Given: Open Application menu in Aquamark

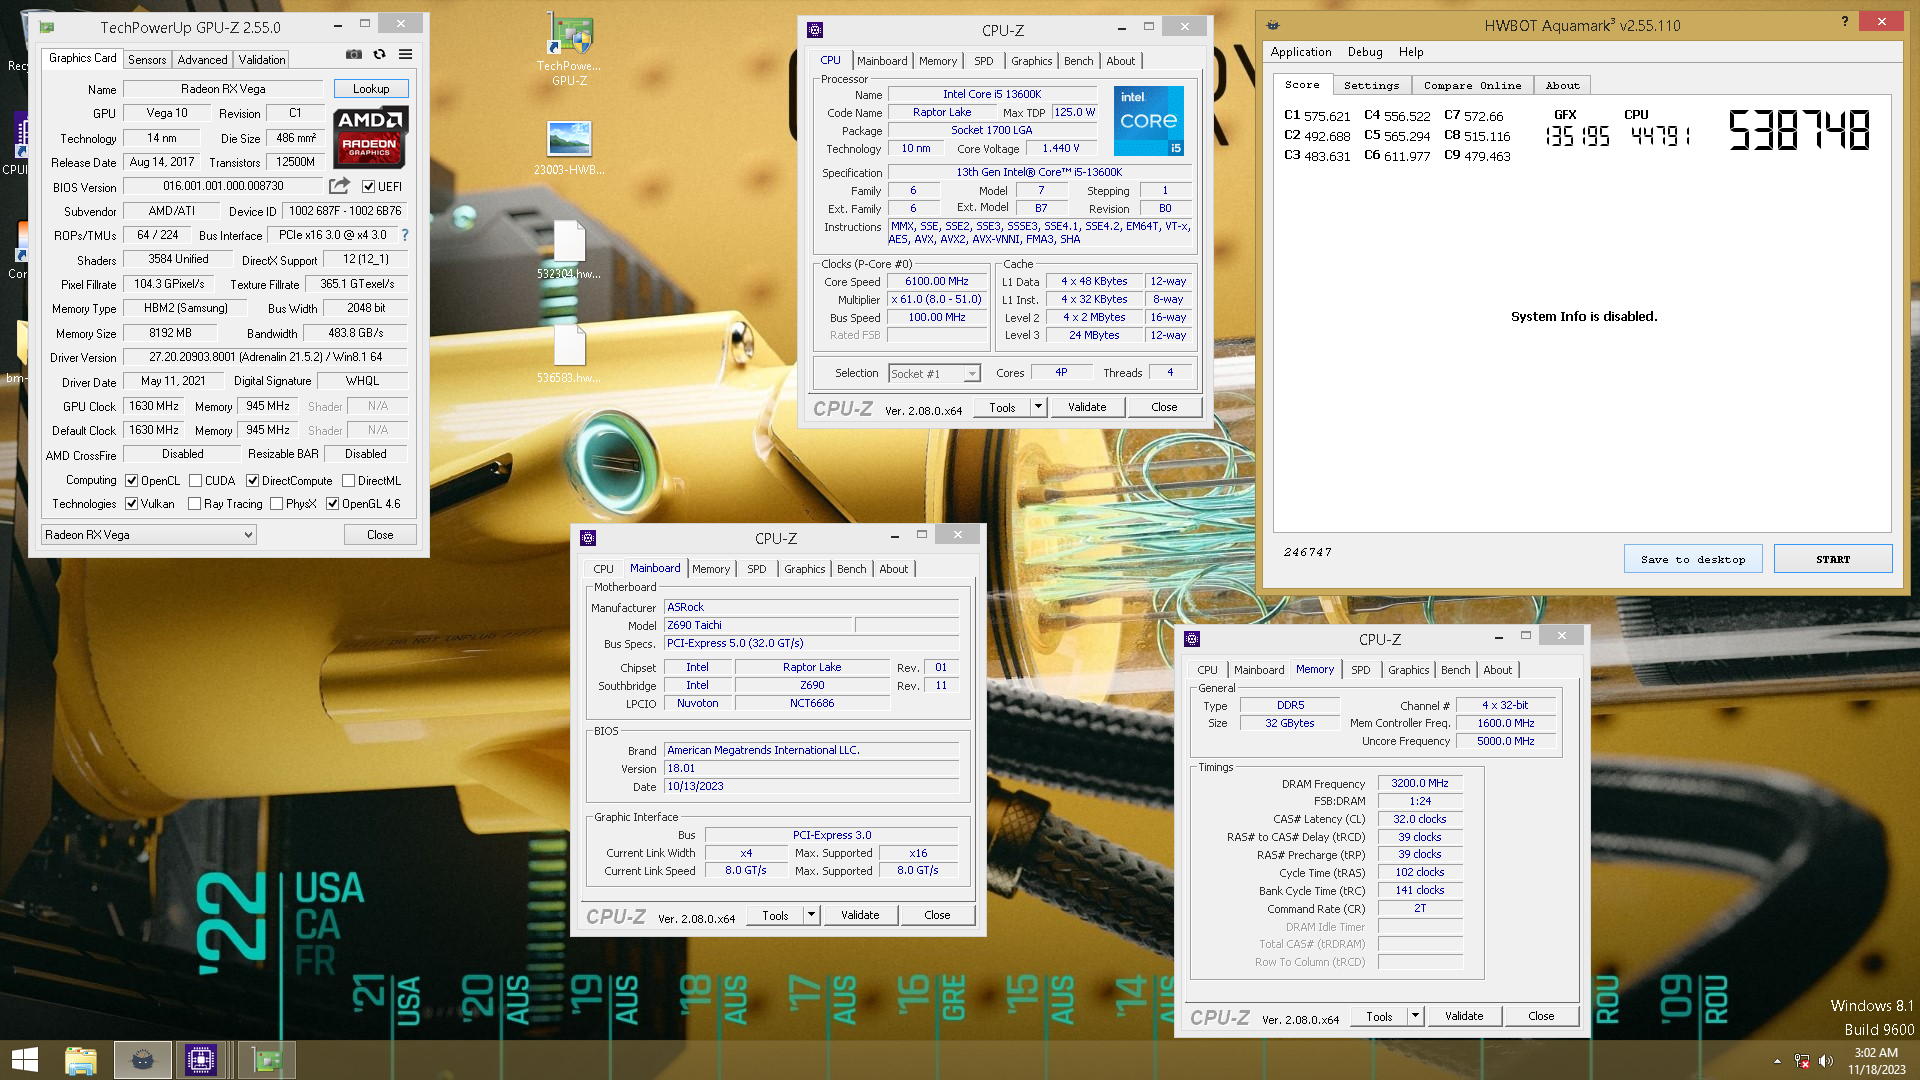Looking at the screenshot, I should tap(1300, 52).
